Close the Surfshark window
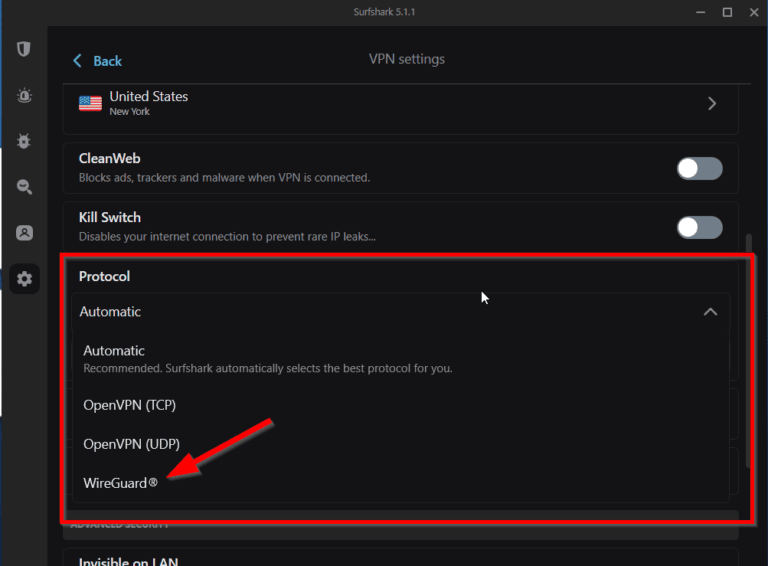 click(x=754, y=12)
